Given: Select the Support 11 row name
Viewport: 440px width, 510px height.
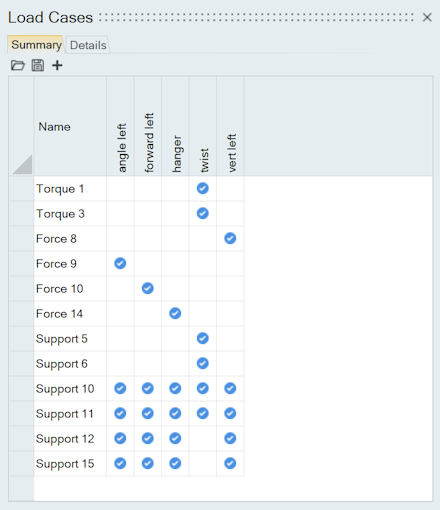Looking at the screenshot, I should pyautogui.click(x=65, y=414).
